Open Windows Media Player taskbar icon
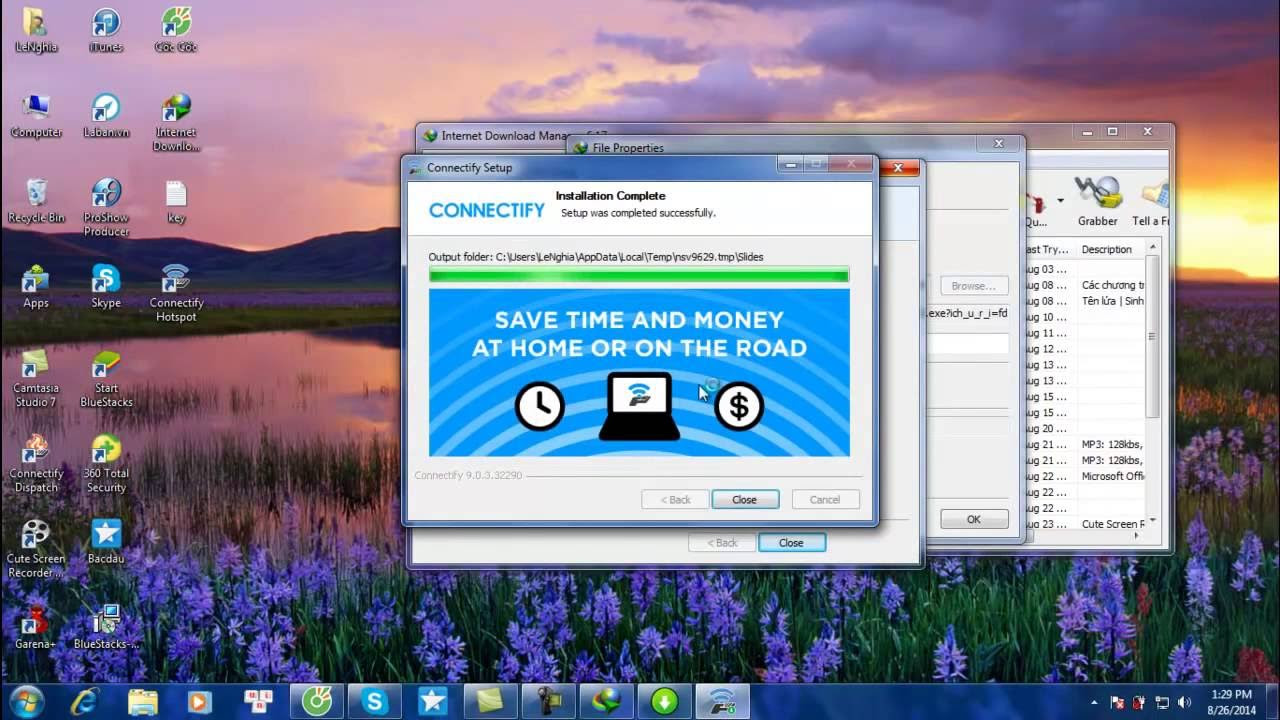 coord(201,702)
